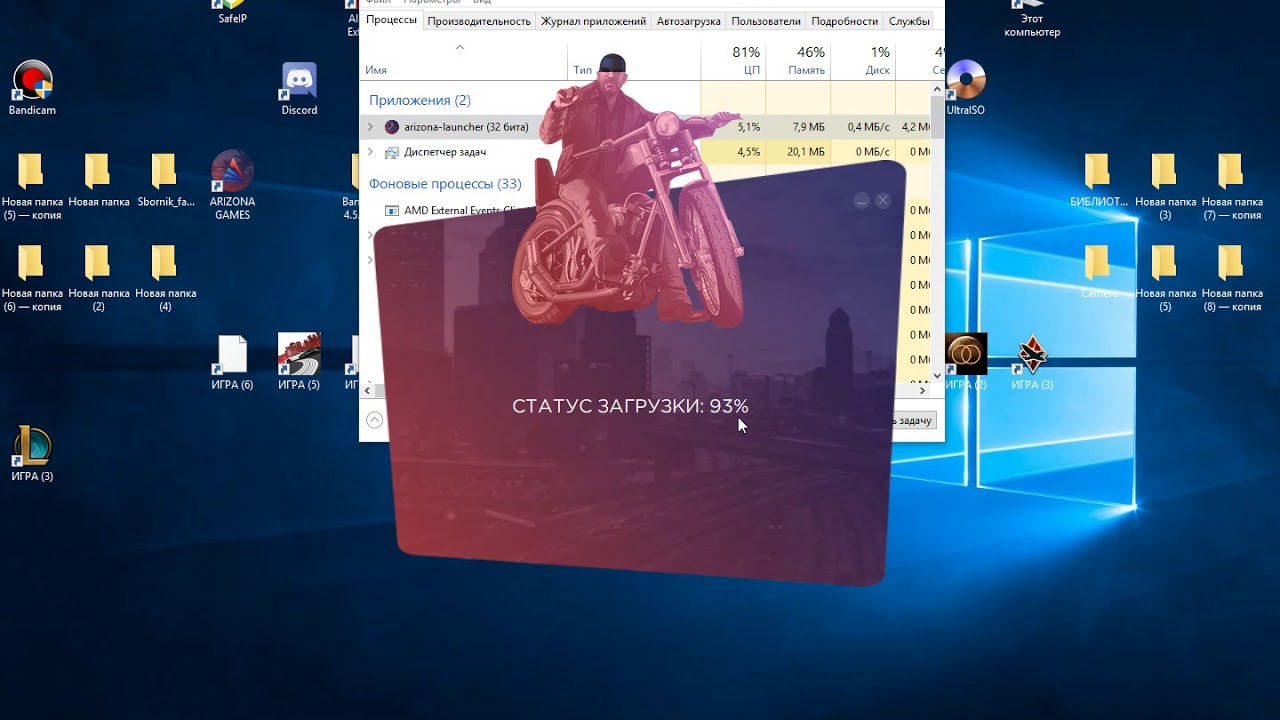1280x720 pixels.
Task: Close the Arizona launcher loading window
Action: 883,201
